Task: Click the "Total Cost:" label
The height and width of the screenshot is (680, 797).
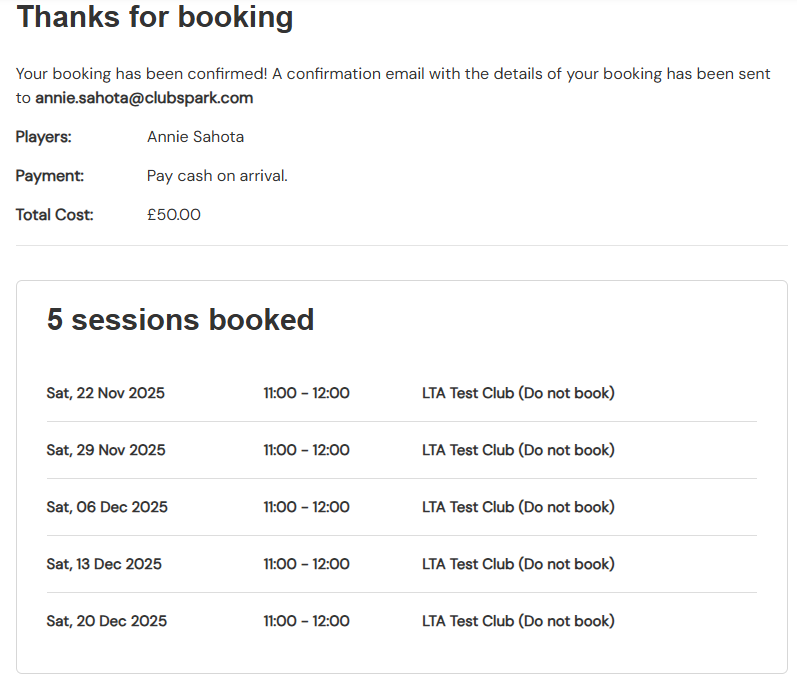Action: click(55, 214)
